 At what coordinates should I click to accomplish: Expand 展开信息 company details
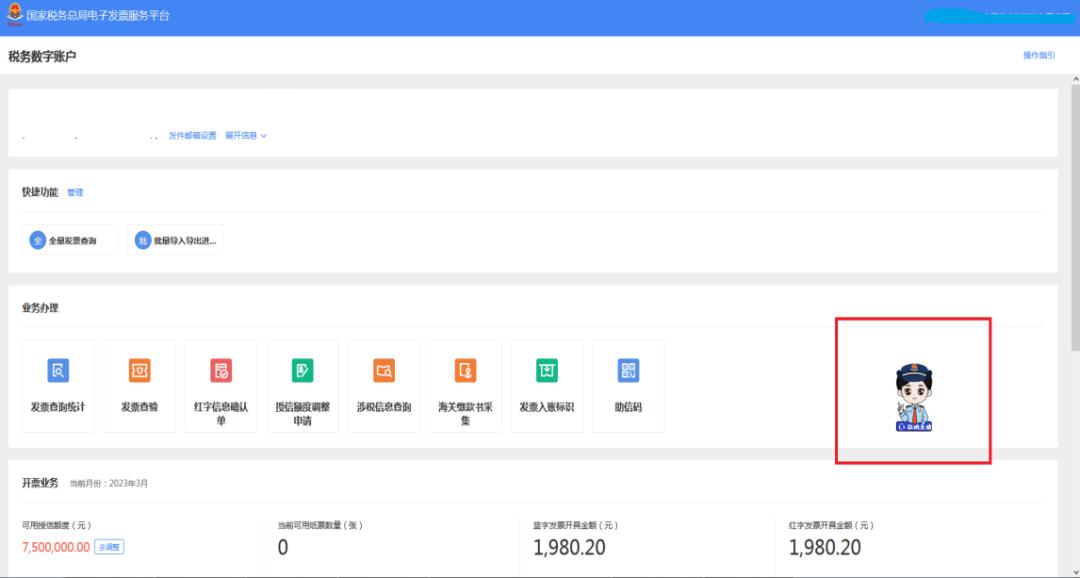click(245, 136)
